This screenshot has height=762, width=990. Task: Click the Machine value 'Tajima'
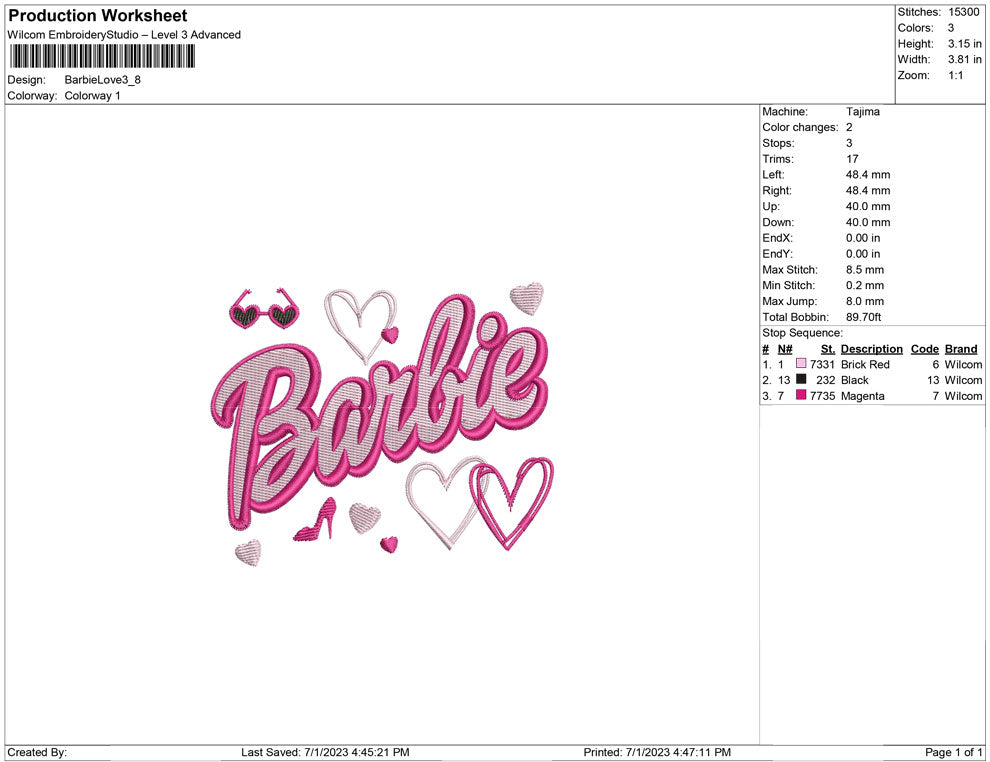pos(862,112)
